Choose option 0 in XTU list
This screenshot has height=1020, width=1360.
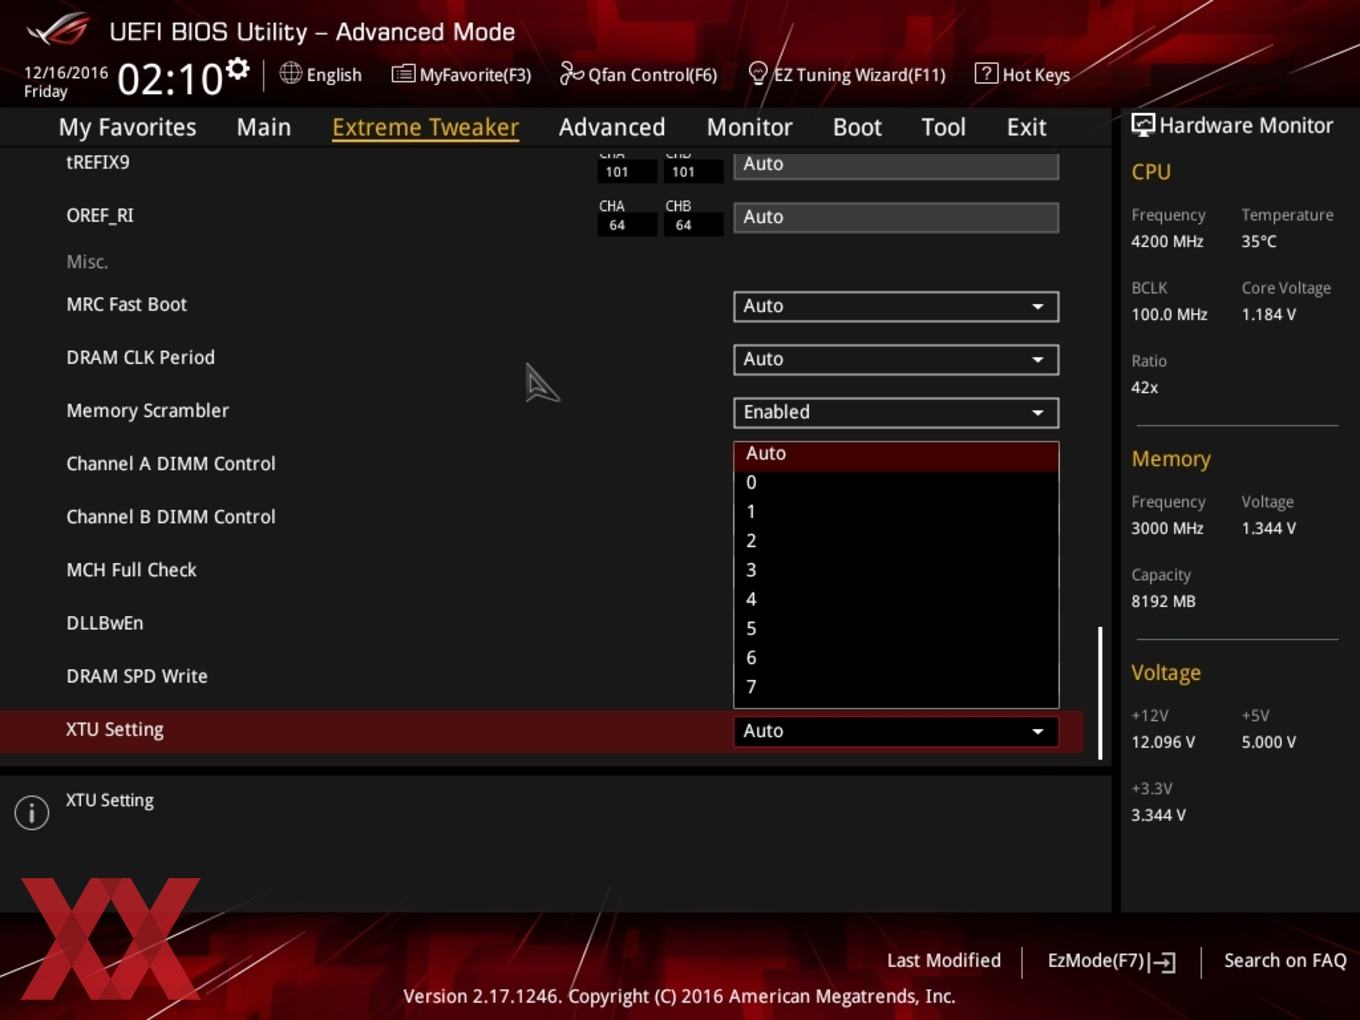pos(896,483)
